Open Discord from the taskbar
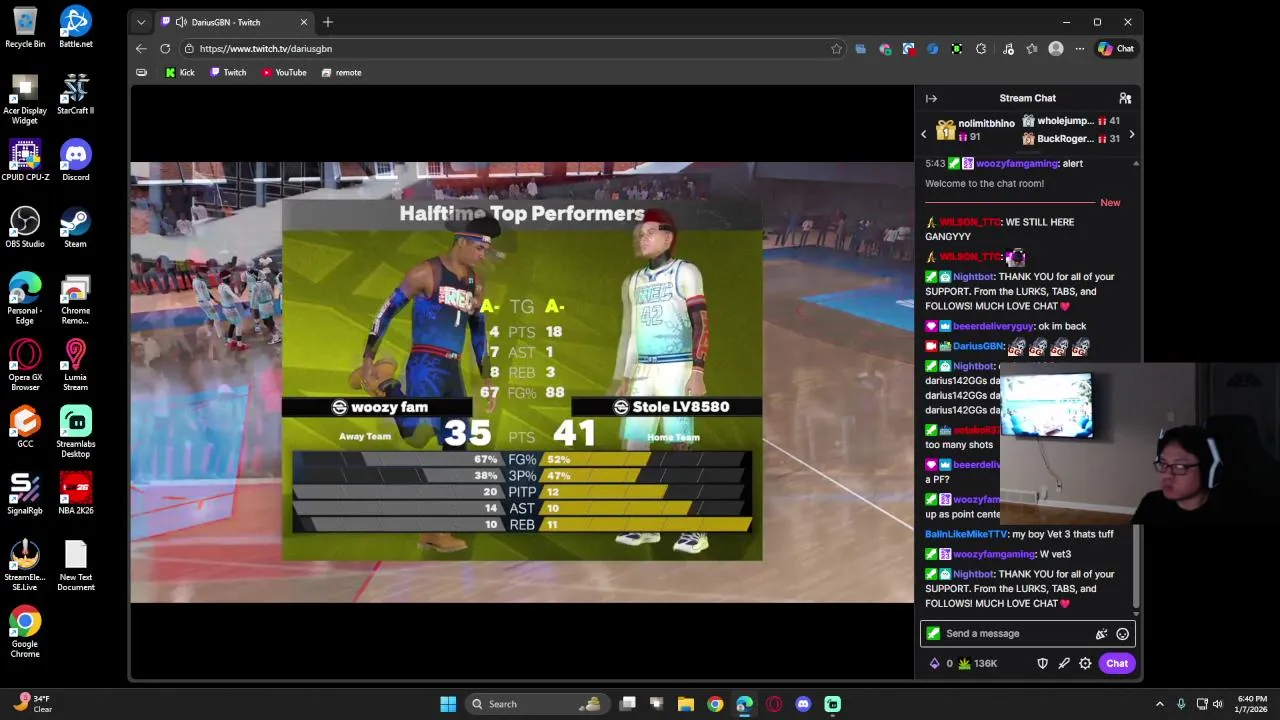 pyautogui.click(x=803, y=704)
